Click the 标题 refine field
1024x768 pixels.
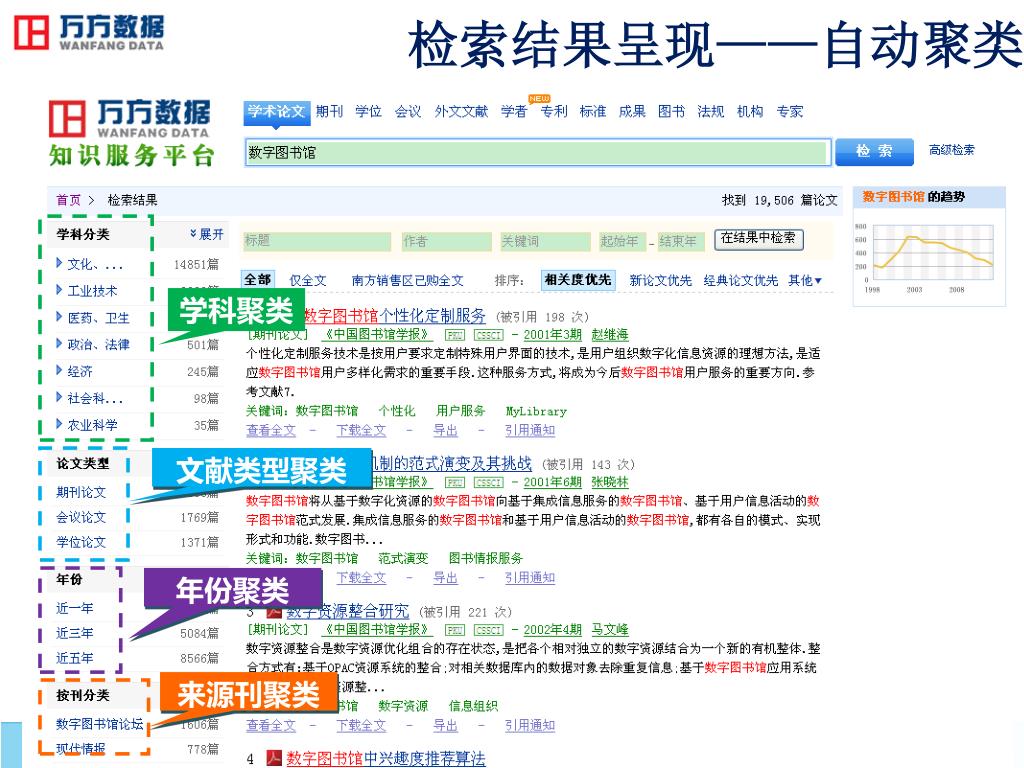tap(317, 241)
